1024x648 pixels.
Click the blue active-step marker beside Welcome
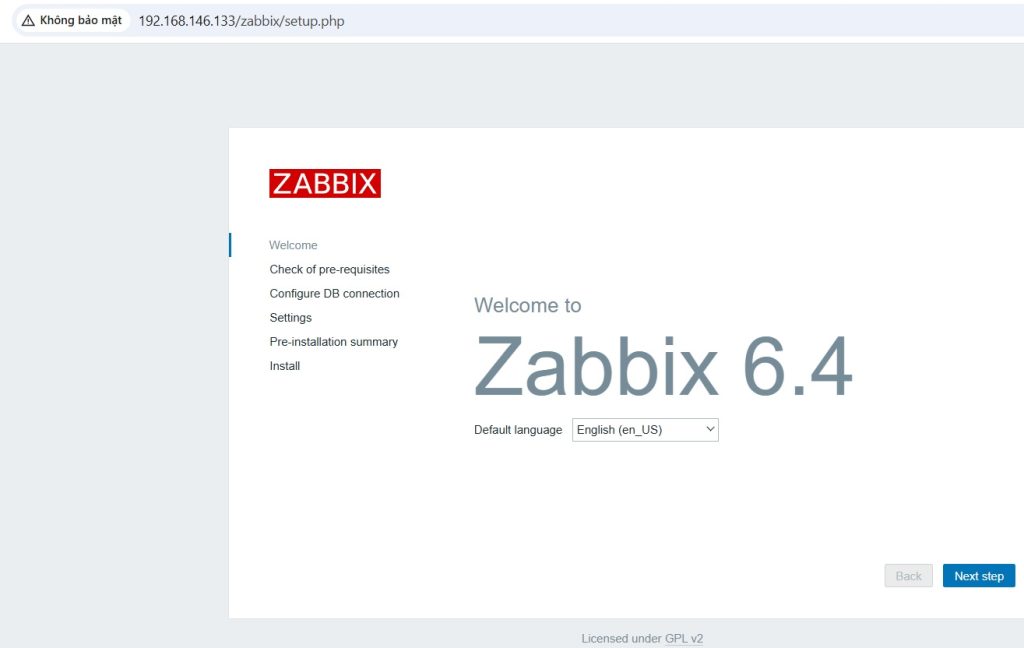pyautogui.click(x=230, y=245)
